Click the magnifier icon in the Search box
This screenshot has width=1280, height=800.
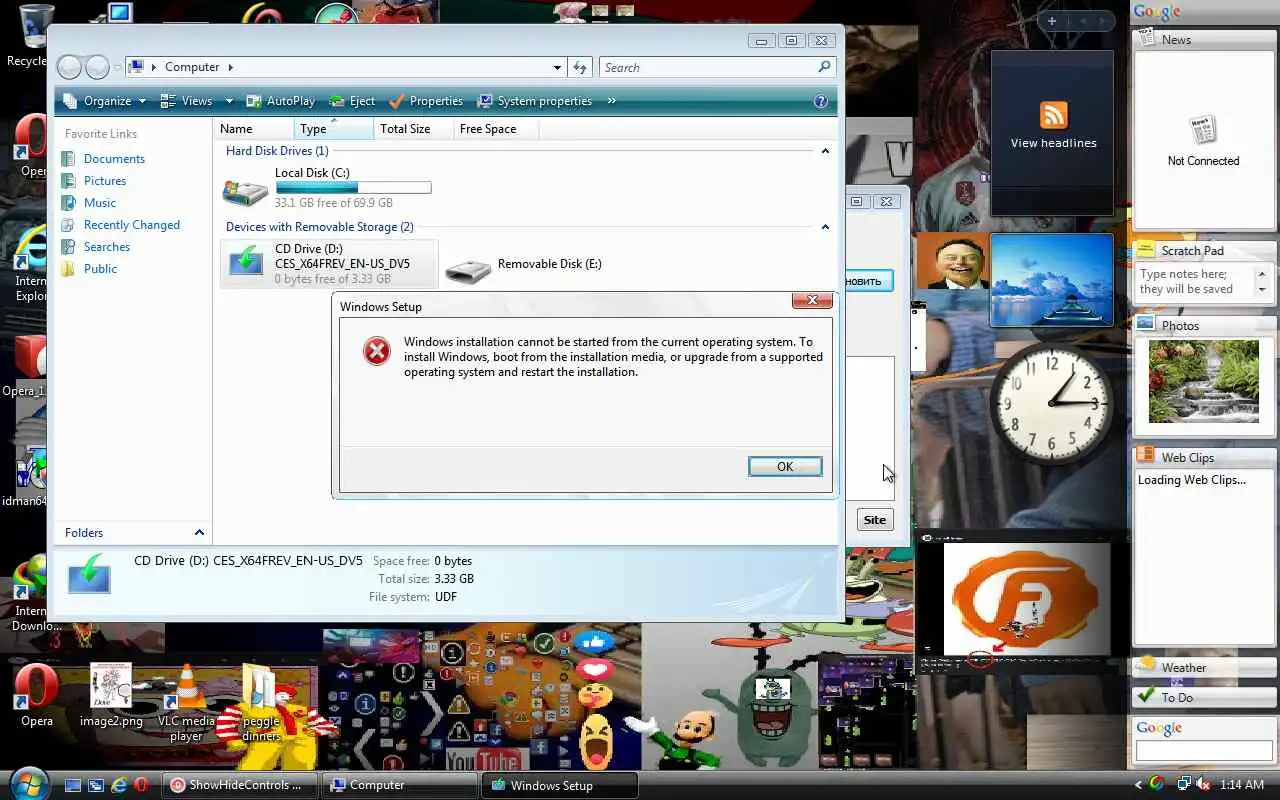(x=824, y=67)
